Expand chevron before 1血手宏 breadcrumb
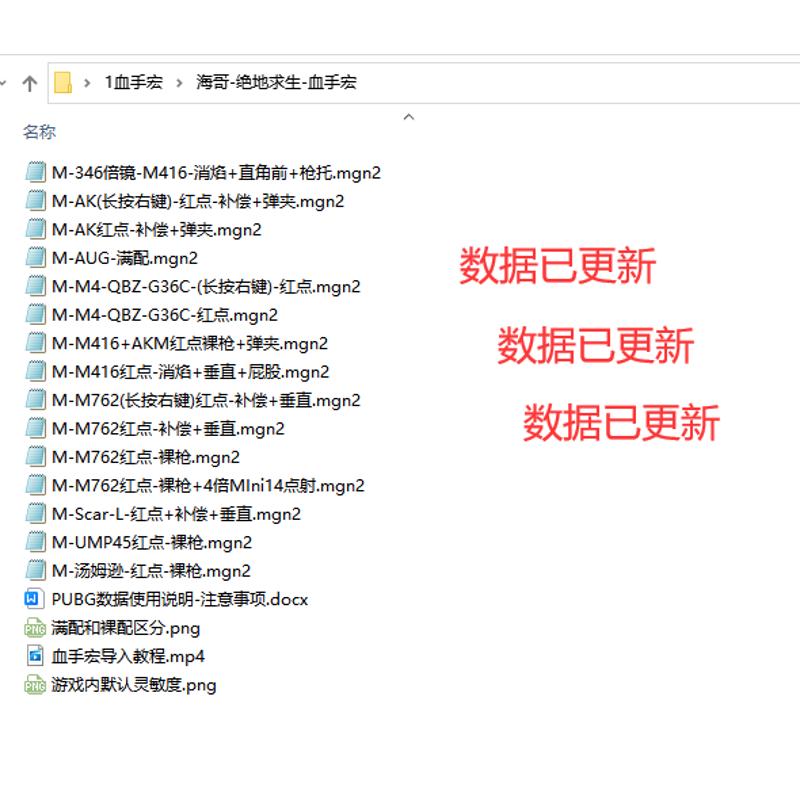This screenshot has width=800, height=800. (87, 83)
